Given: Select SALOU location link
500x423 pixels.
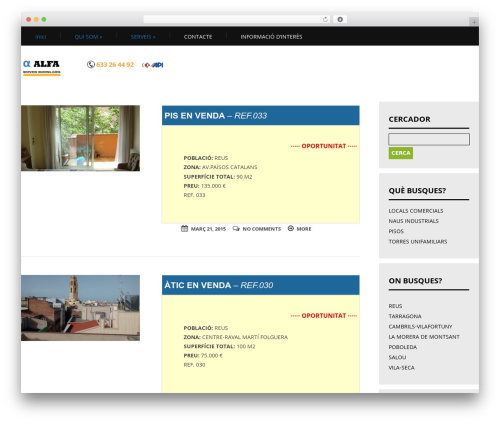Looking at the screenshot, I should coord(397,358).
